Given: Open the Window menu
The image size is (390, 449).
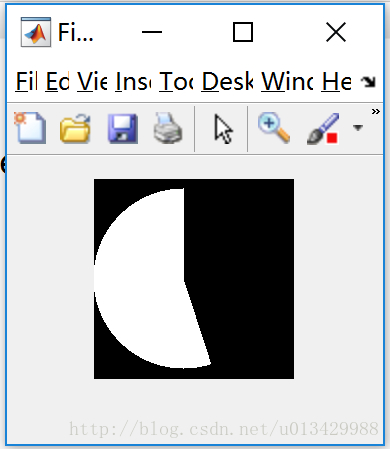Looking at the screenshot, I should (287, 82).
